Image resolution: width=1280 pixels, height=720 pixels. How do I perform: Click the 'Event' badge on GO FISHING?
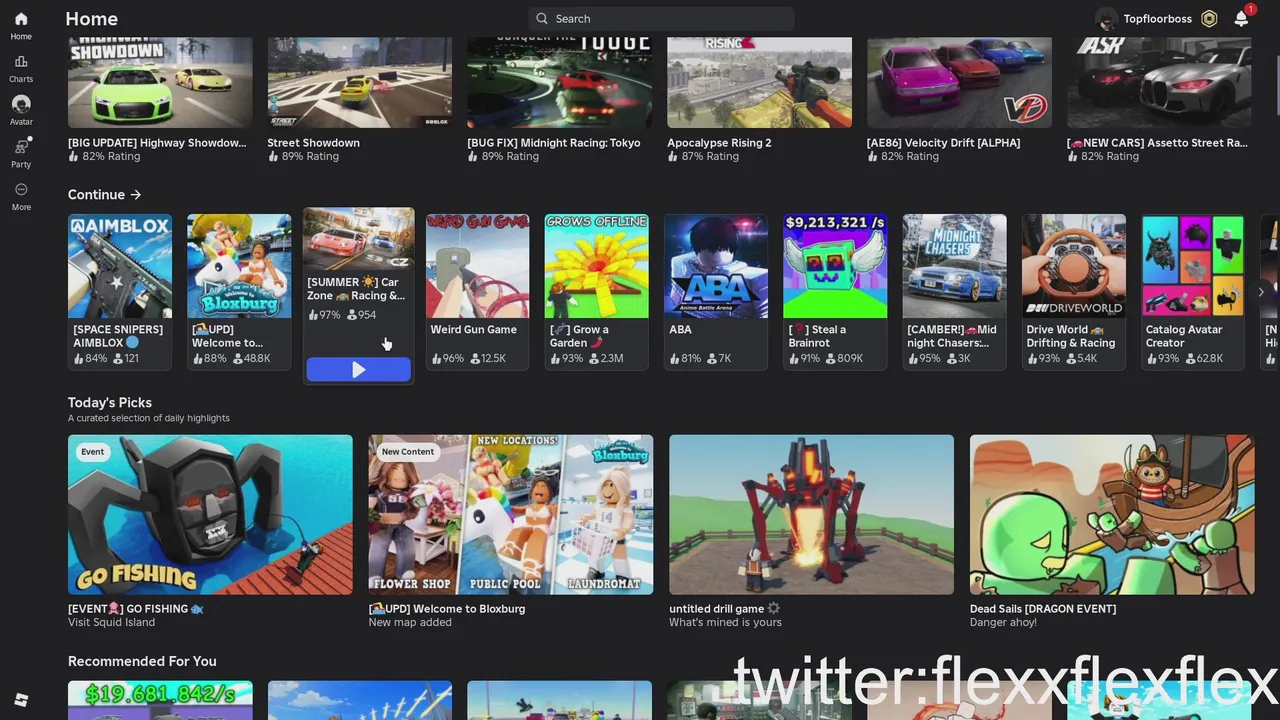point(92,452)
